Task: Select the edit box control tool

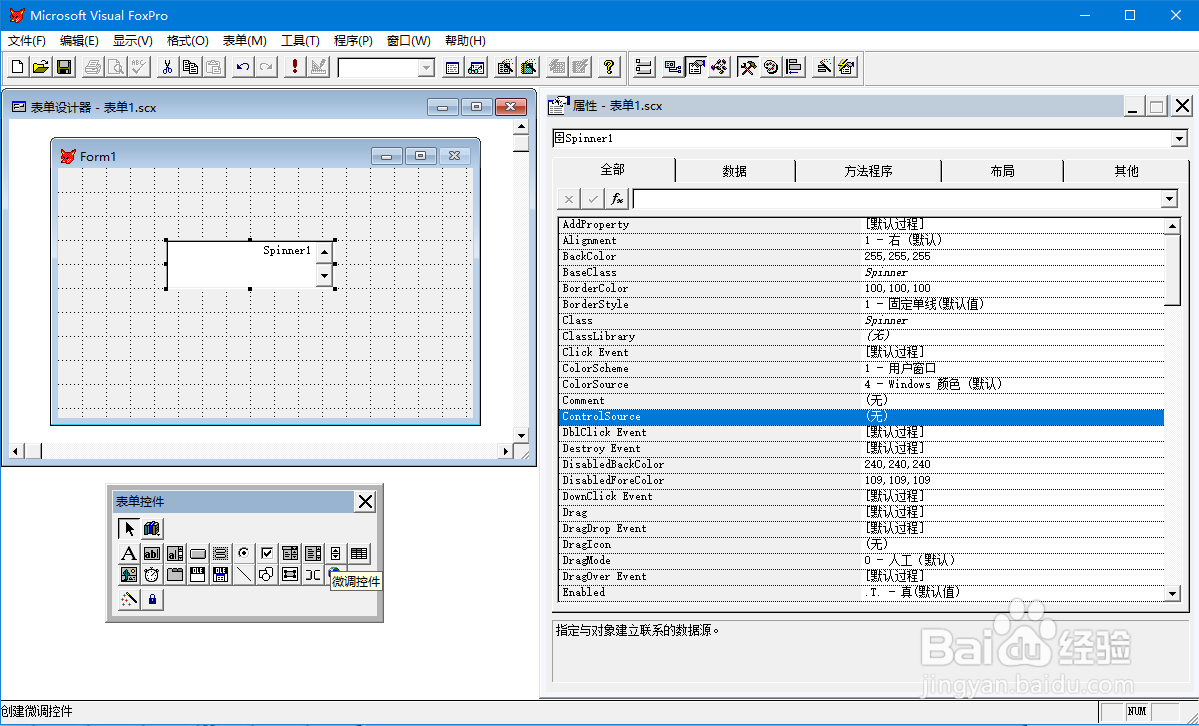Action: point(174,553)
